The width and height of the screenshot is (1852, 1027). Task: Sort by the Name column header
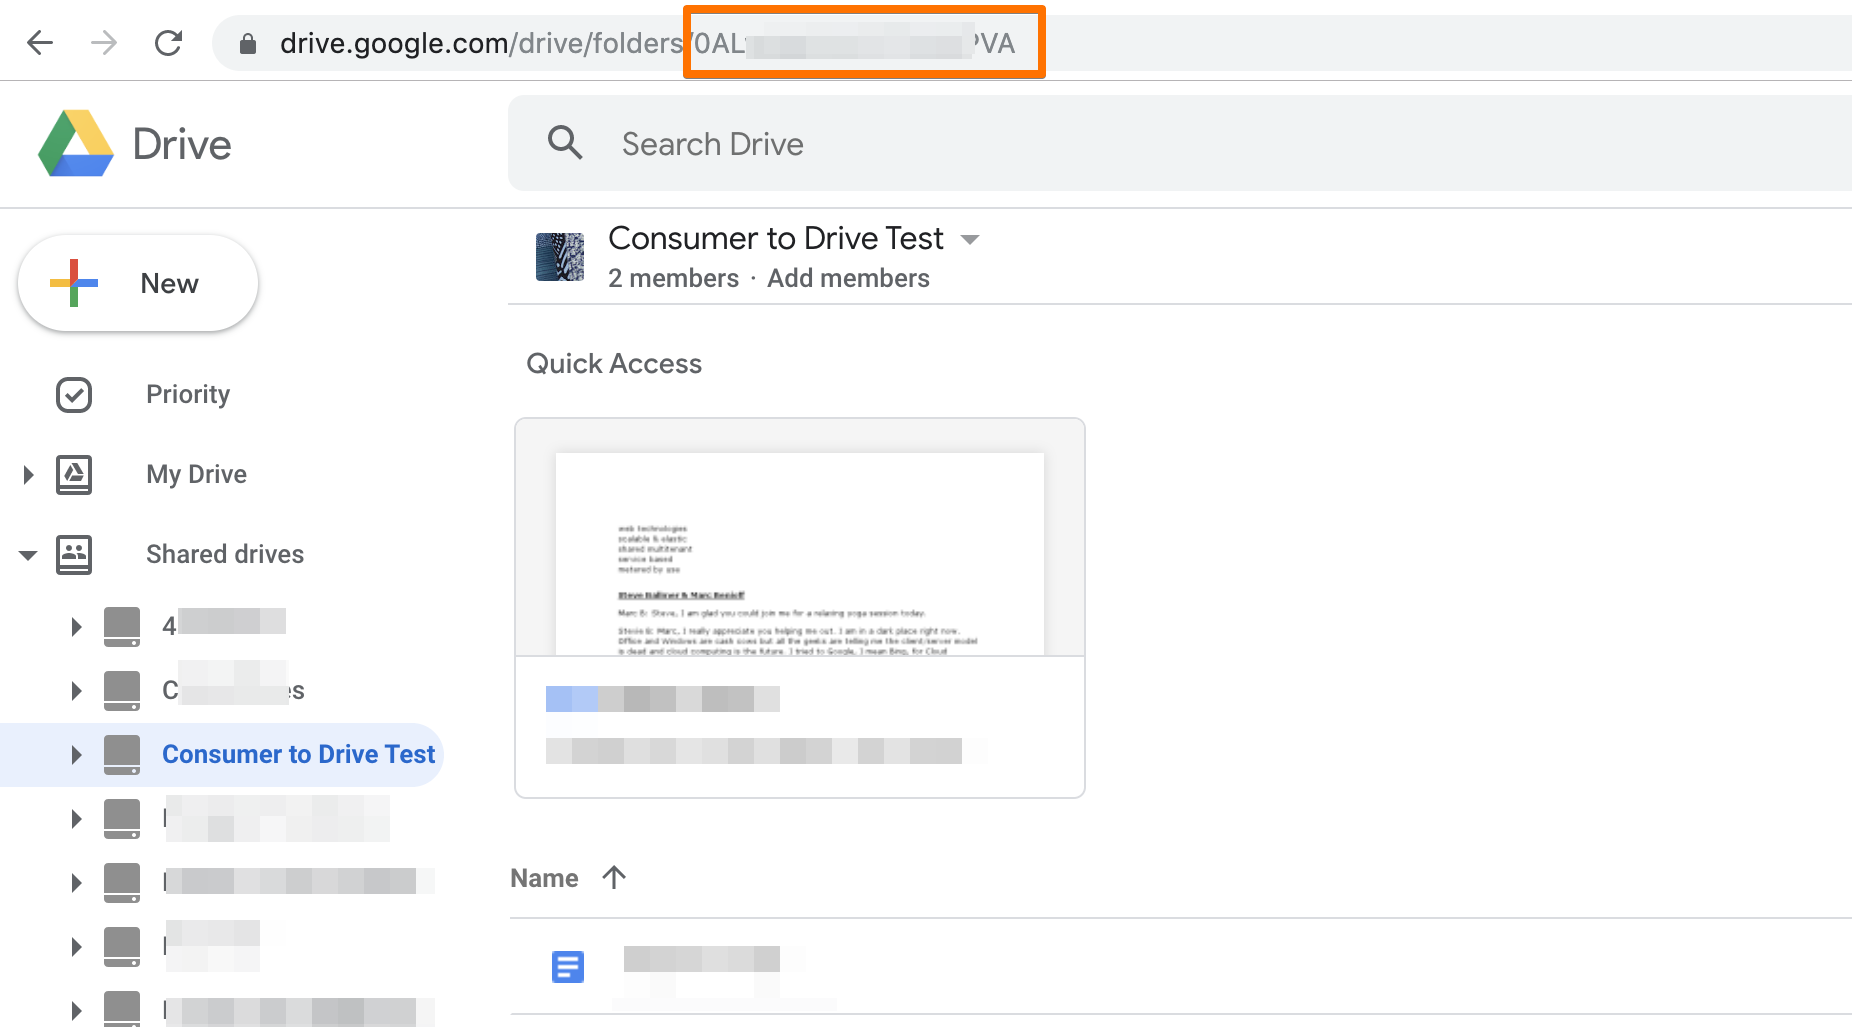click(544, 878)
